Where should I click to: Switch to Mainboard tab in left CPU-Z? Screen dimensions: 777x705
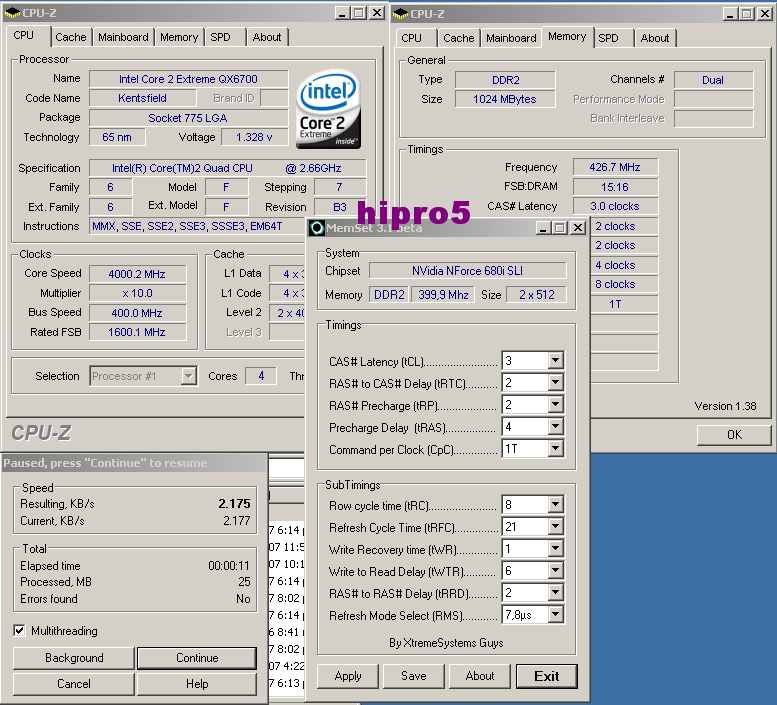[x=123, y=37]
